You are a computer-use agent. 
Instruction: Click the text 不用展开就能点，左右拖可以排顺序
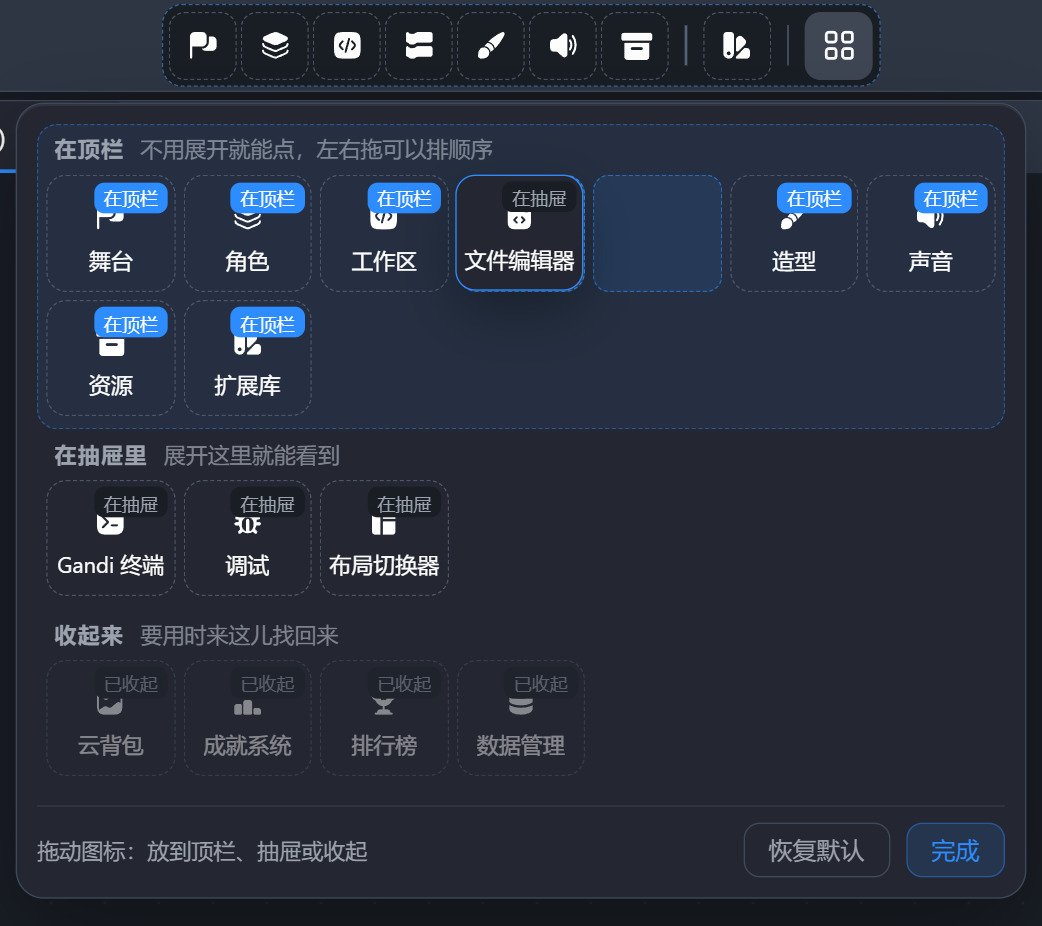pos(316,150)
